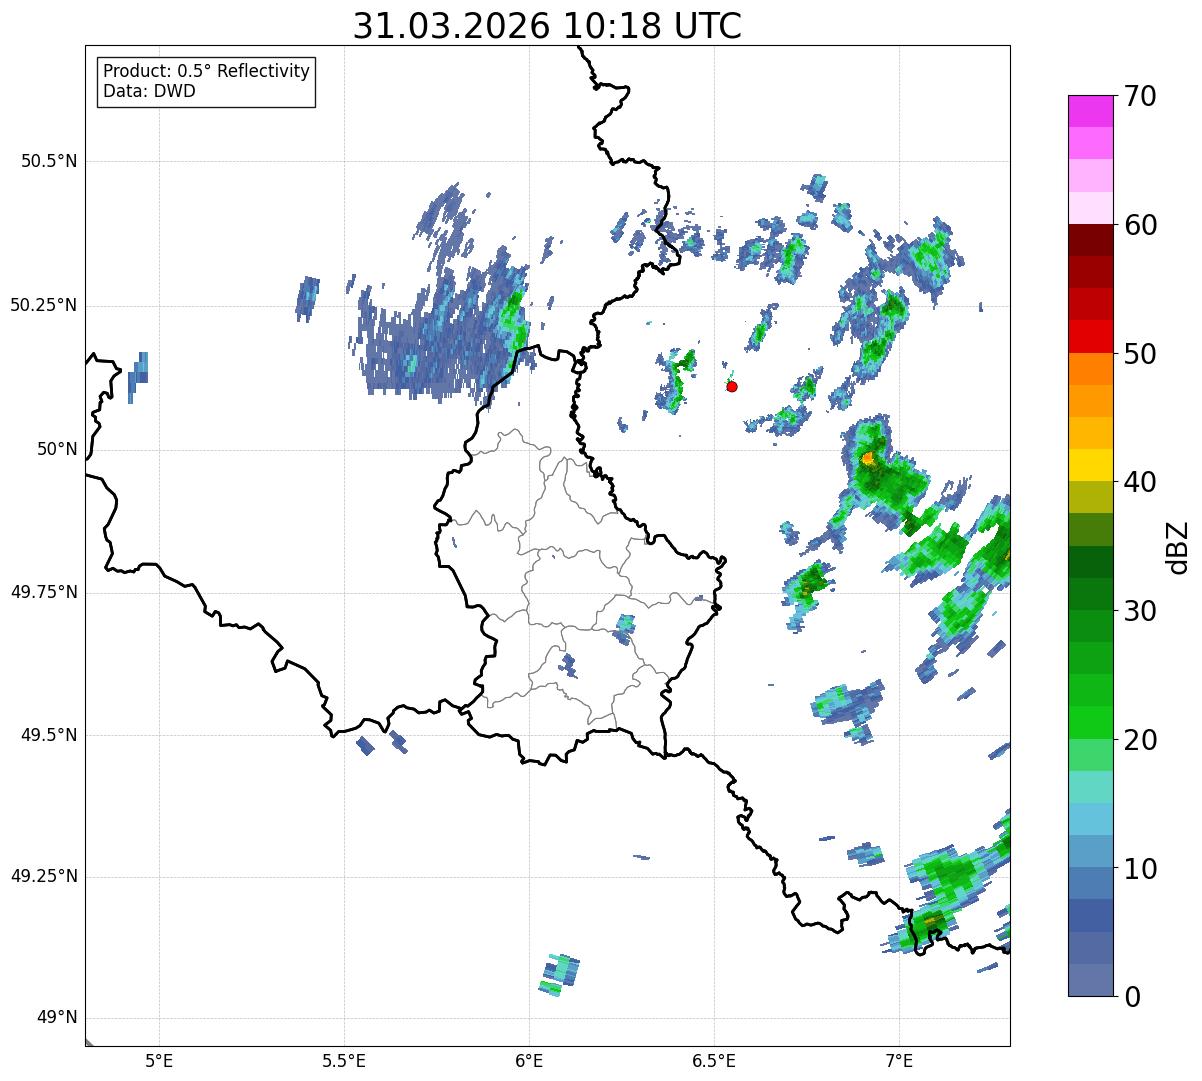Image resolution: width=1202 pixels, height=1081 pixels.
Task: Click the 49.5°N latitude label
Action: (x=49, y=735)
